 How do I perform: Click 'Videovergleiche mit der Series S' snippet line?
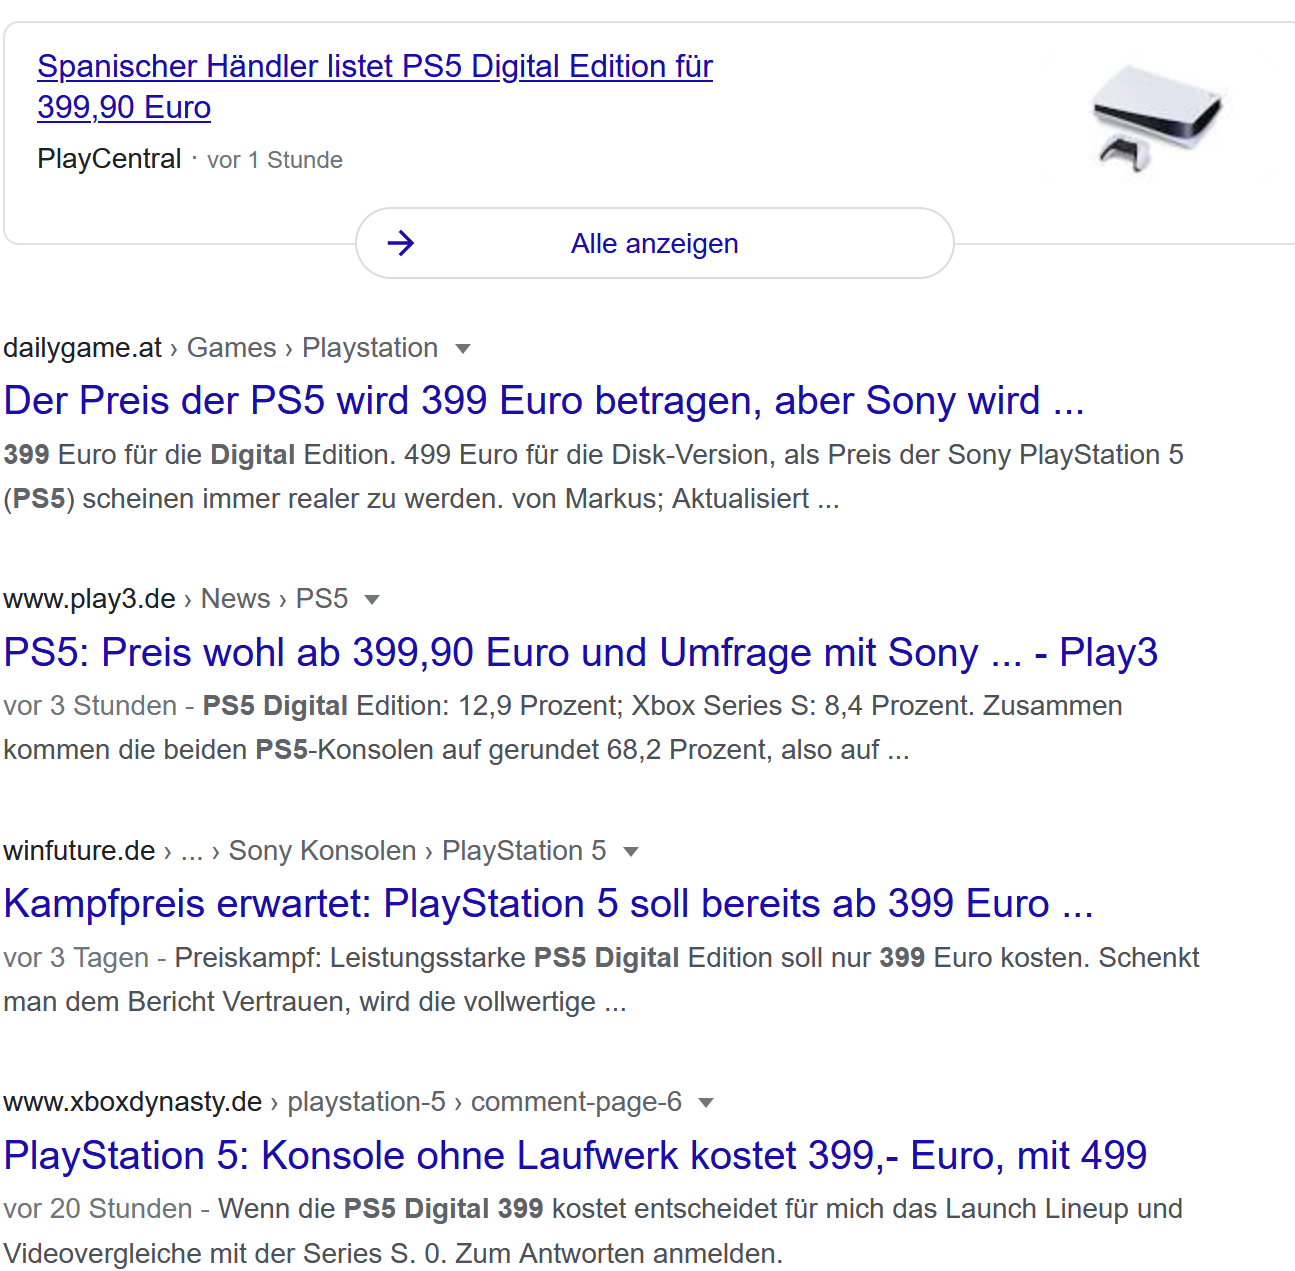(x=393, y=1254)
